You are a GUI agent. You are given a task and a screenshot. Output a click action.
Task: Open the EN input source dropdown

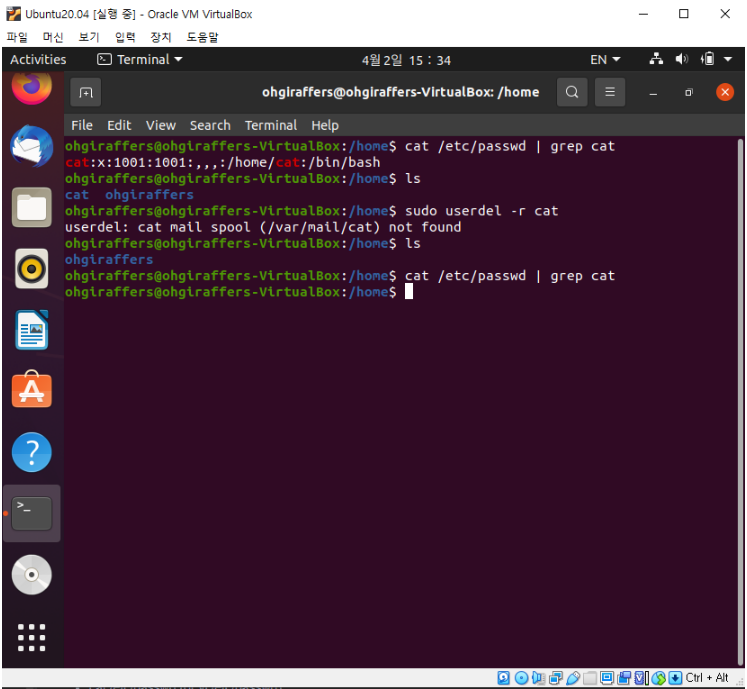605,60
